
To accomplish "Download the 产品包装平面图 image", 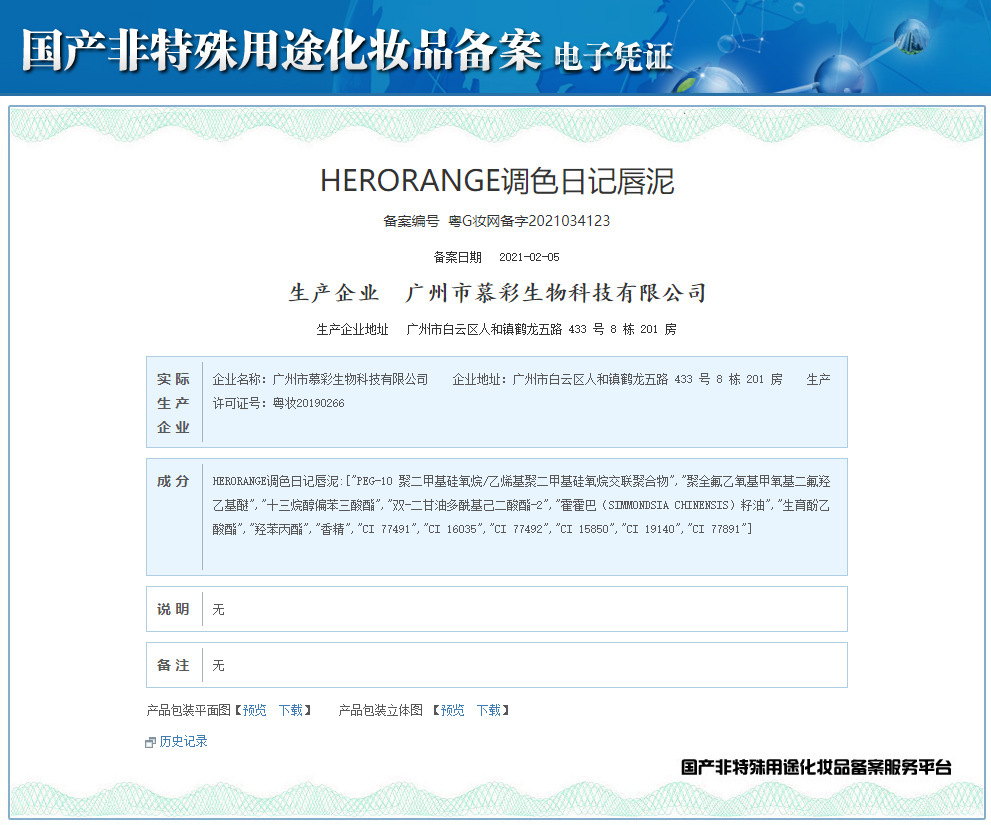I will point(291,711).
